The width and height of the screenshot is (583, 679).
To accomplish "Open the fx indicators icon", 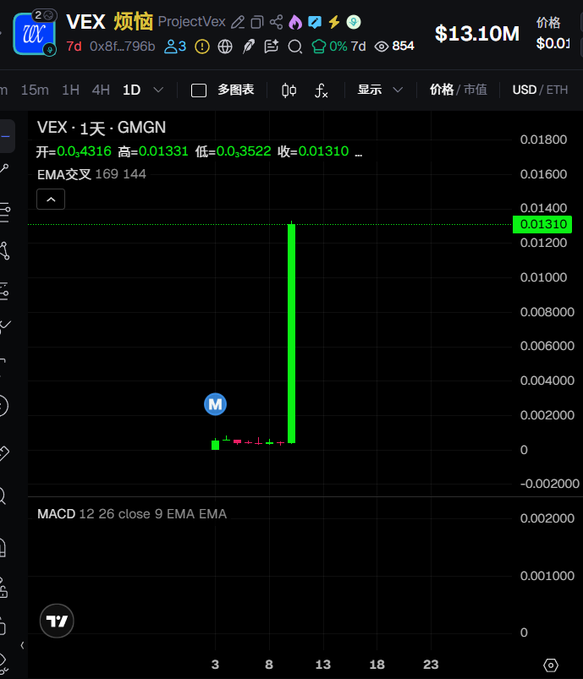I will coord(321,91).
